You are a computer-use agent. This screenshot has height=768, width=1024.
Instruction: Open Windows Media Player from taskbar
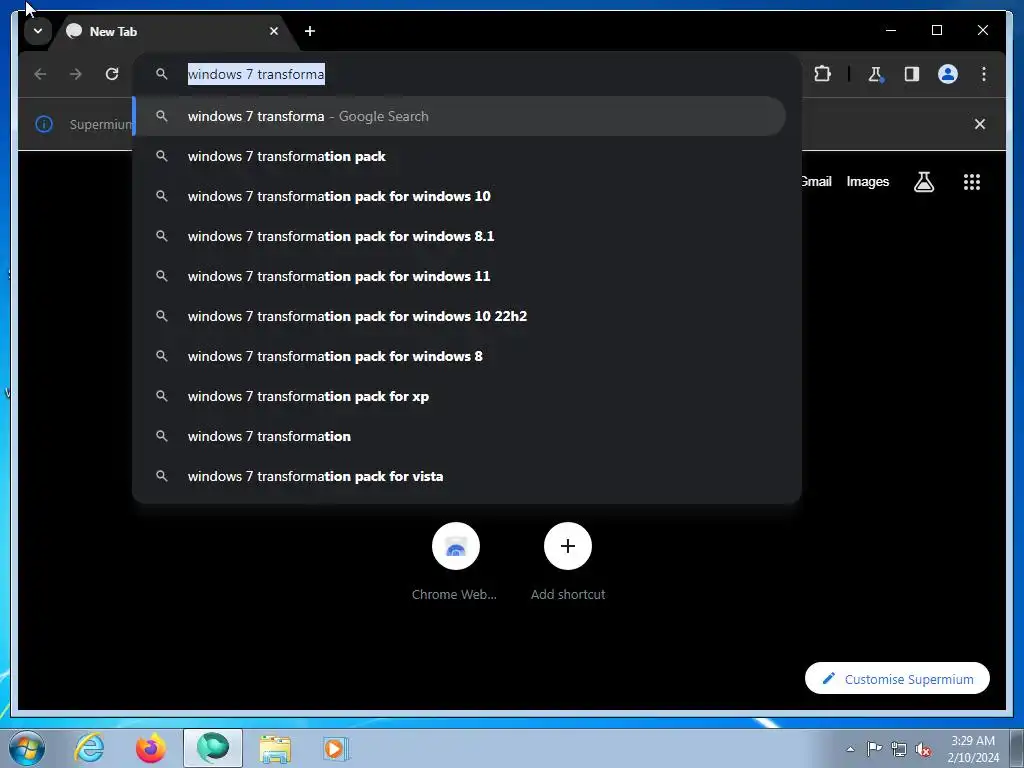(336, 748)
